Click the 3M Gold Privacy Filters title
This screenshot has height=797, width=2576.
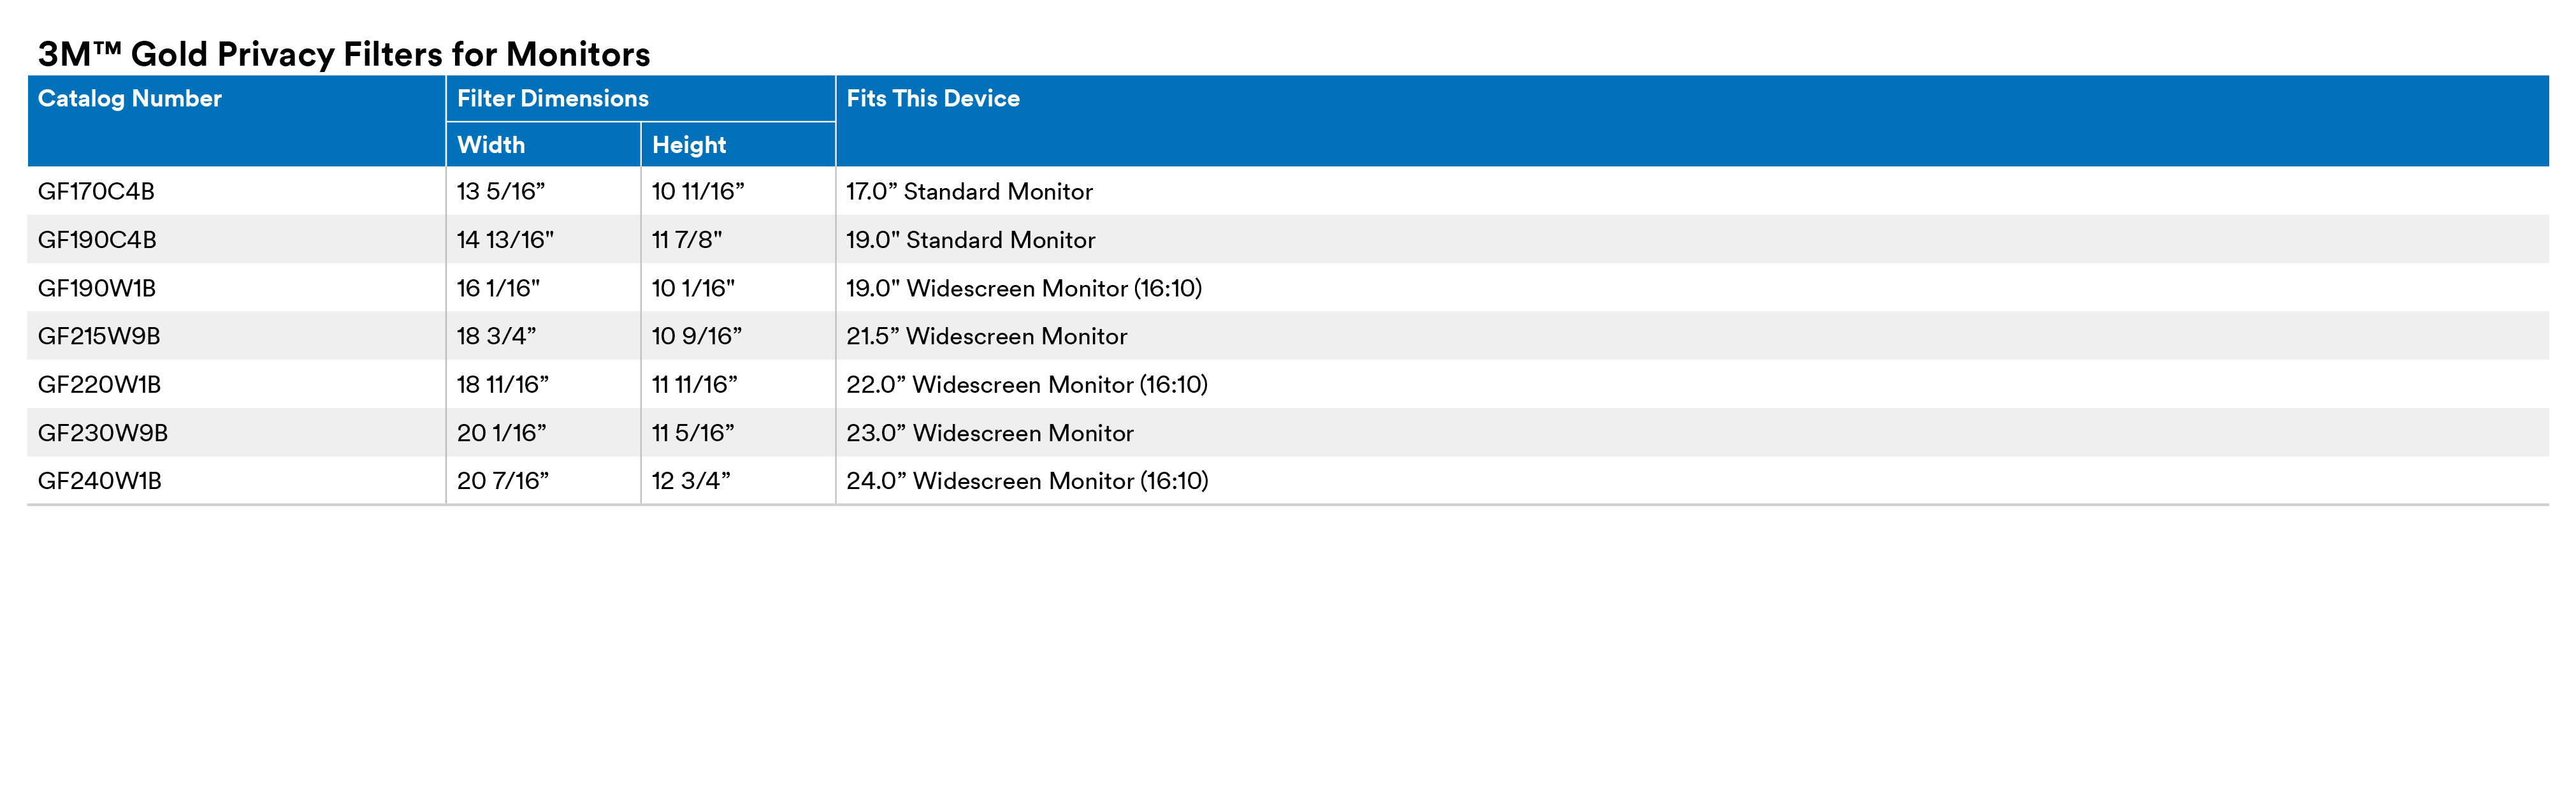click(344, 54)
